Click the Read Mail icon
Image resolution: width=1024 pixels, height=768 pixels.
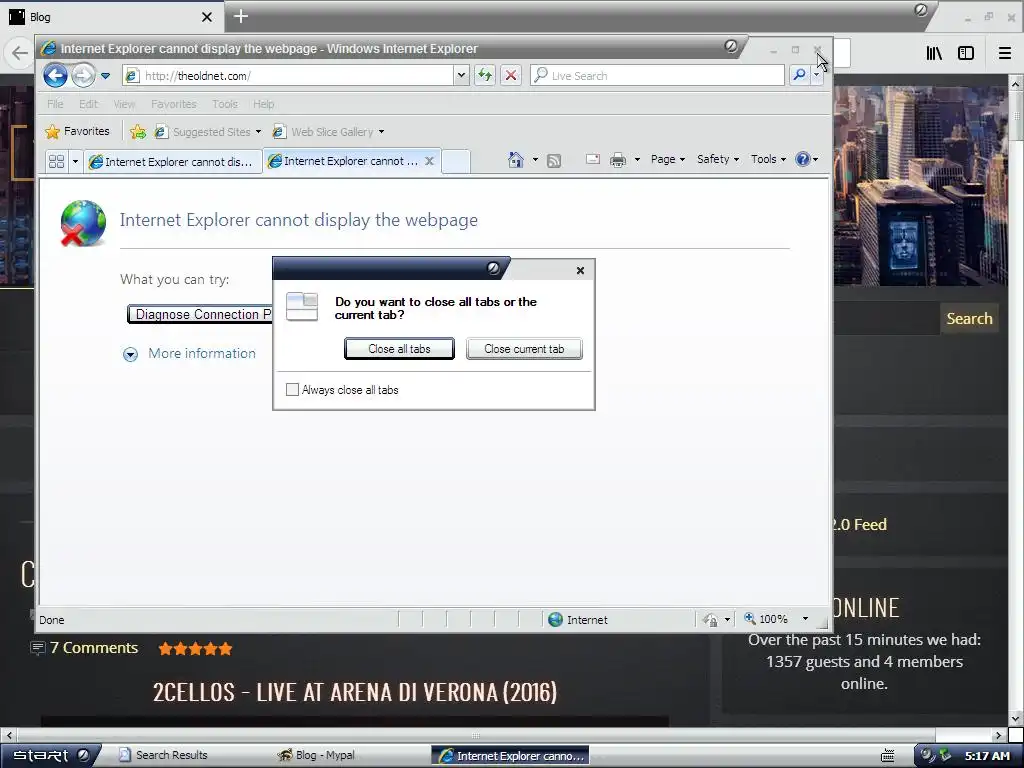coord(593,159)
